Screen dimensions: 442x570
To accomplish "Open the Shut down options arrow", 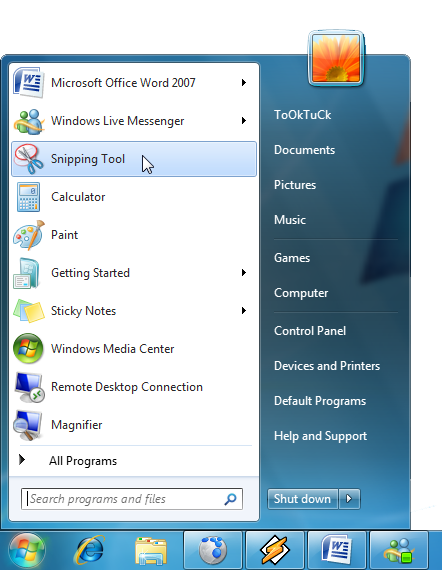I will pyautogui.click(x=349, y=498).
